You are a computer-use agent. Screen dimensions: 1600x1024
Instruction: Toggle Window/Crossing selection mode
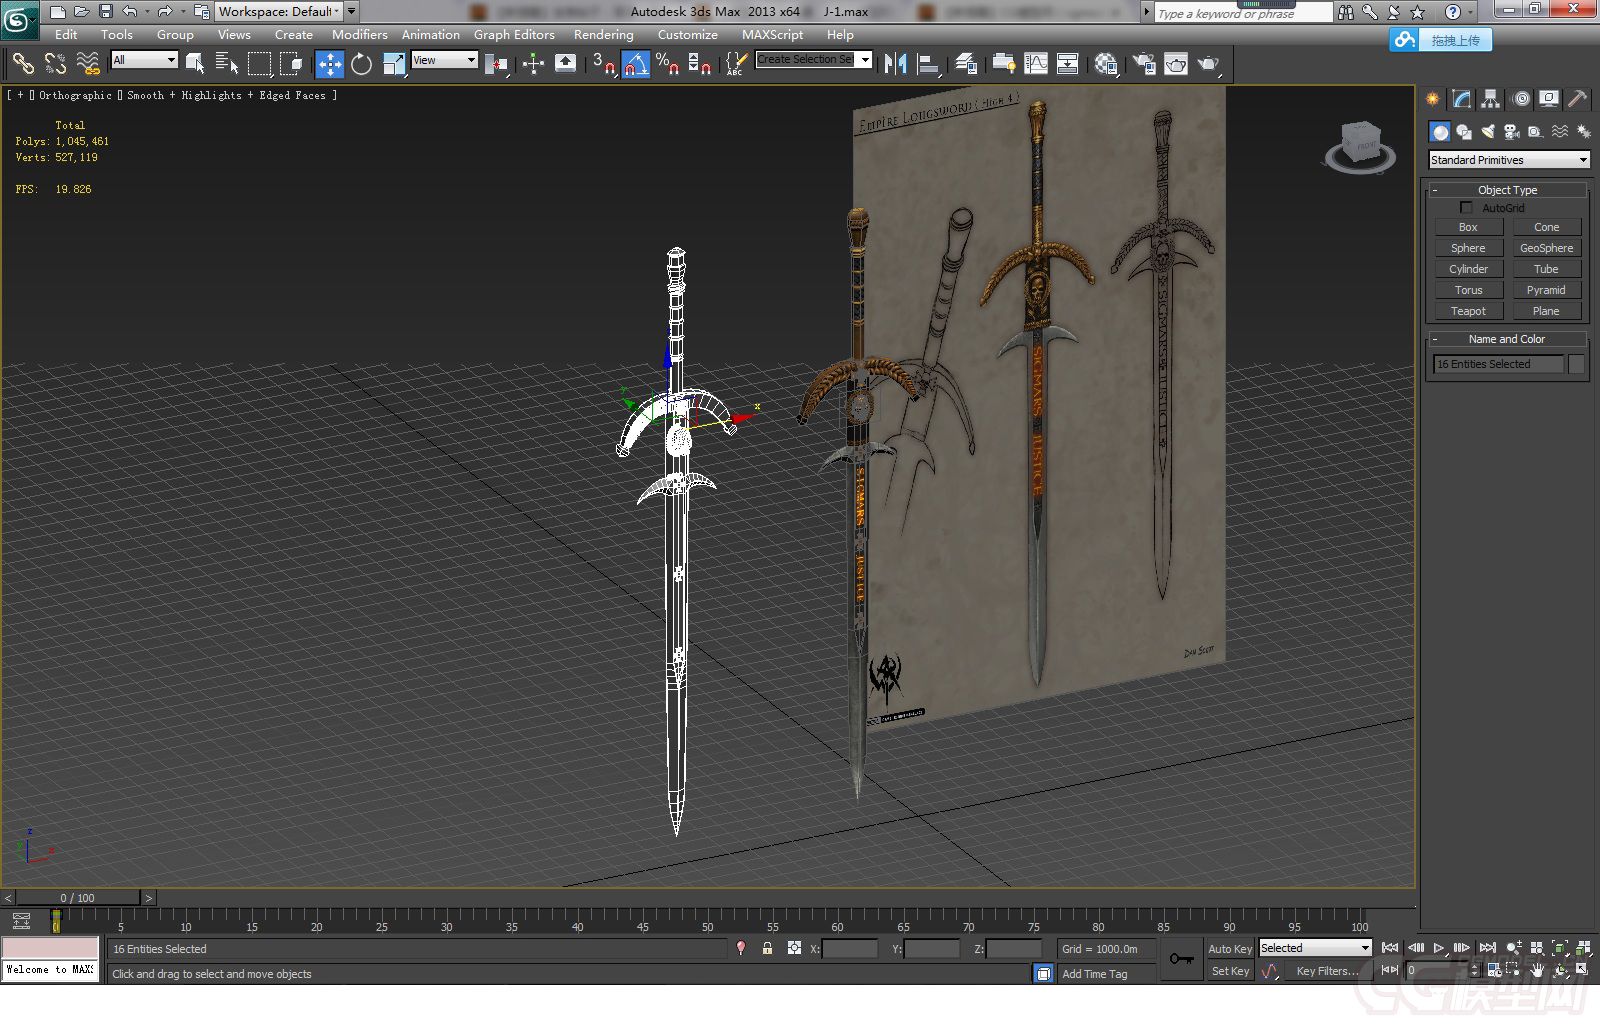(291, 64)
